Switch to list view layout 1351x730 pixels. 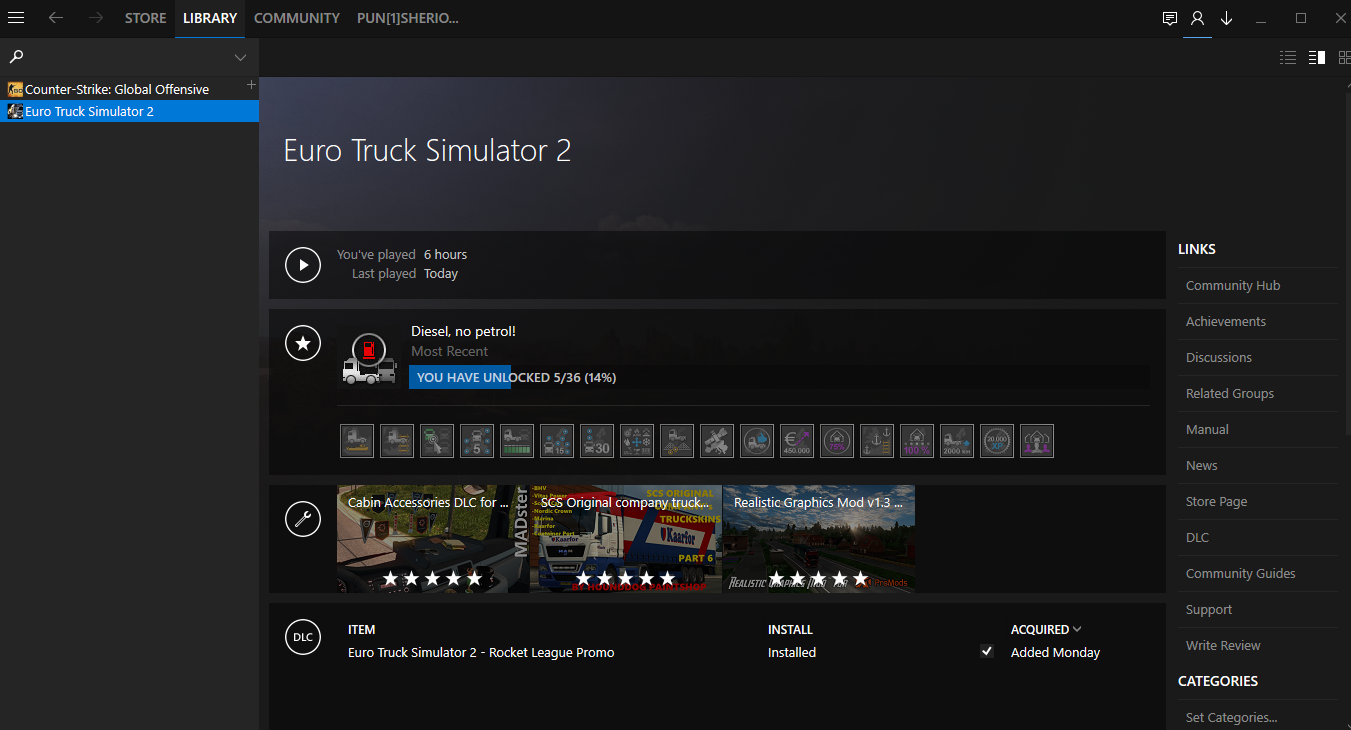1288,58
